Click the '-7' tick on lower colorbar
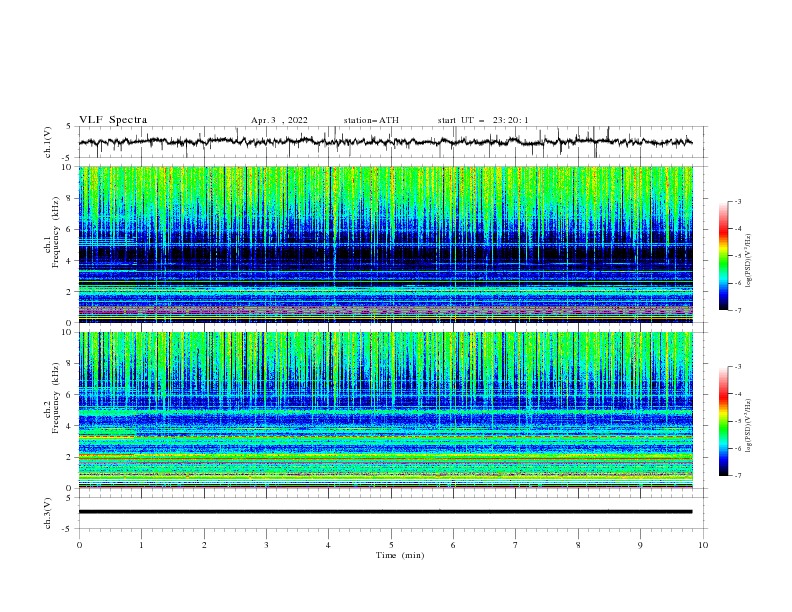The height and width of the screenshot is (612, 792). pos(737,475)
